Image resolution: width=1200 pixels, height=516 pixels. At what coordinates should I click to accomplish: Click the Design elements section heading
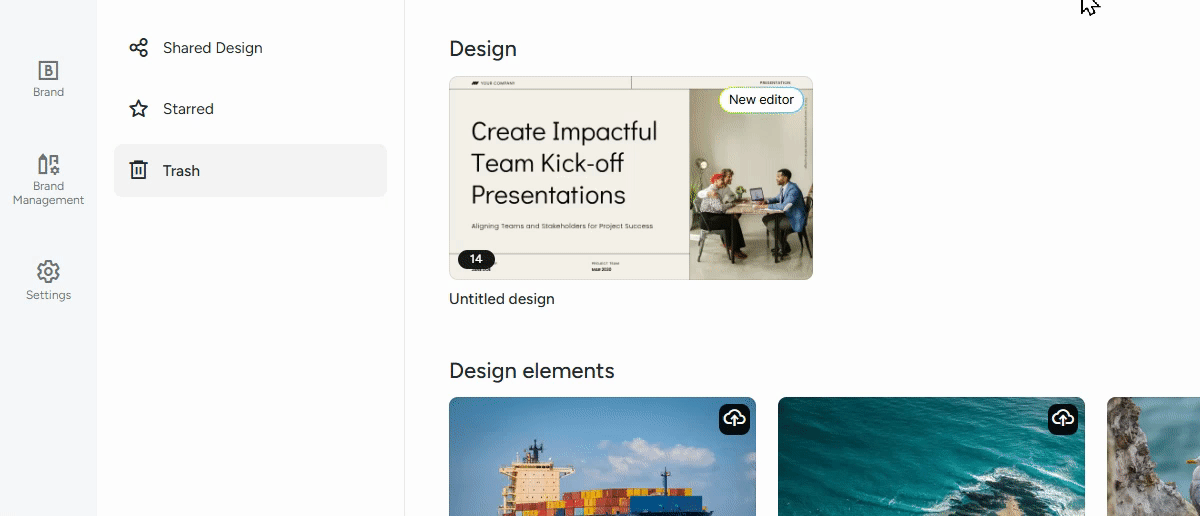click(531, 371)
